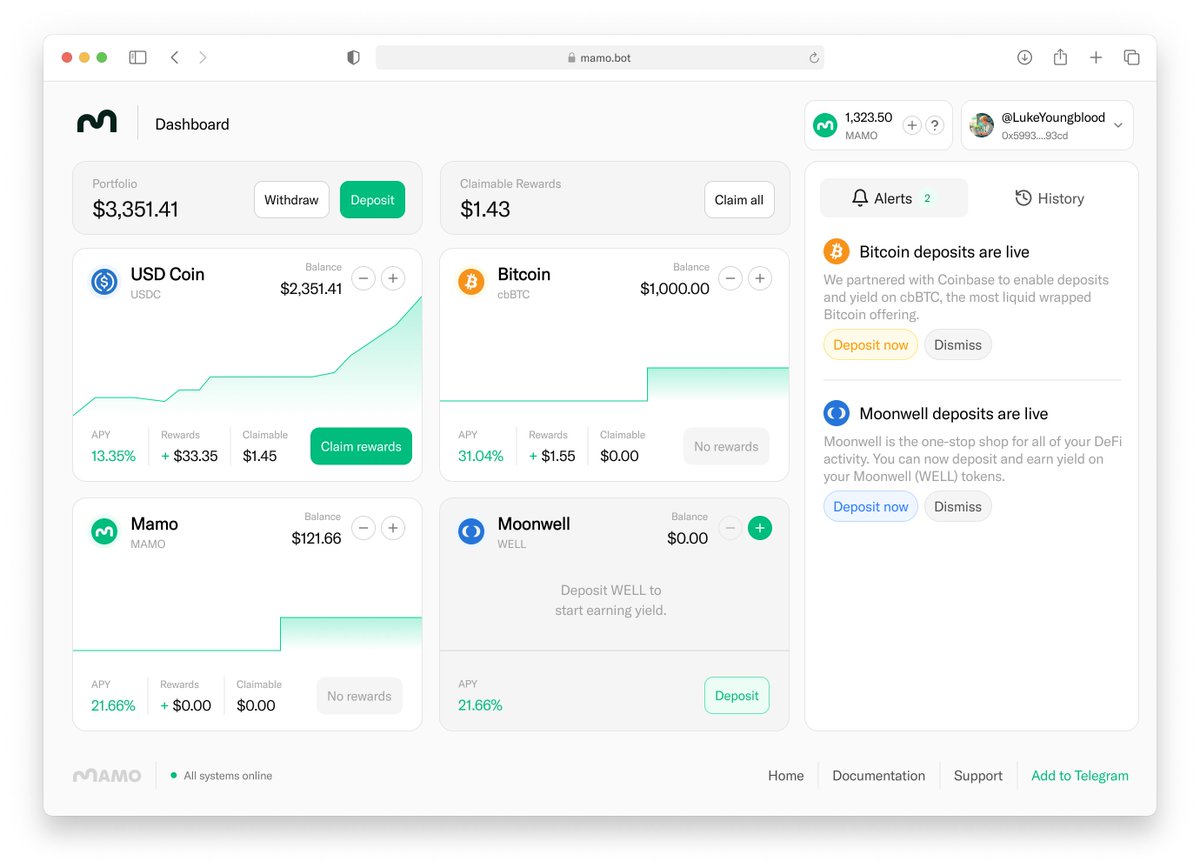Screen dimensions: 1200x868
Task: Open the privacy shield icon
Action: 353,58
